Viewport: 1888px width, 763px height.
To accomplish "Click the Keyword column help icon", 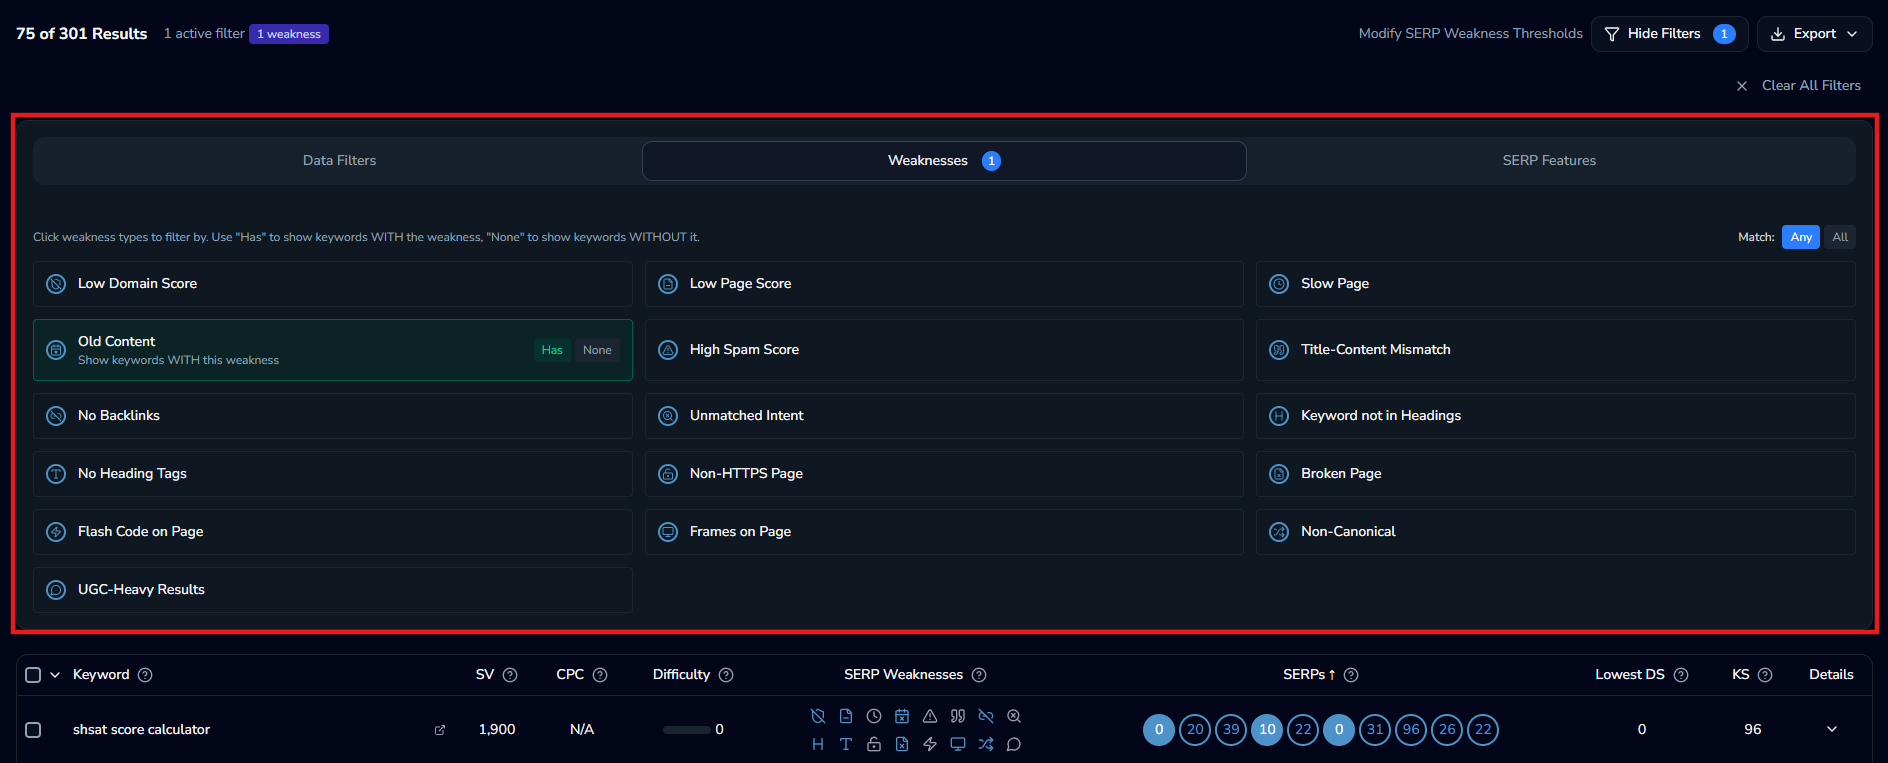I will click(145, 675).
